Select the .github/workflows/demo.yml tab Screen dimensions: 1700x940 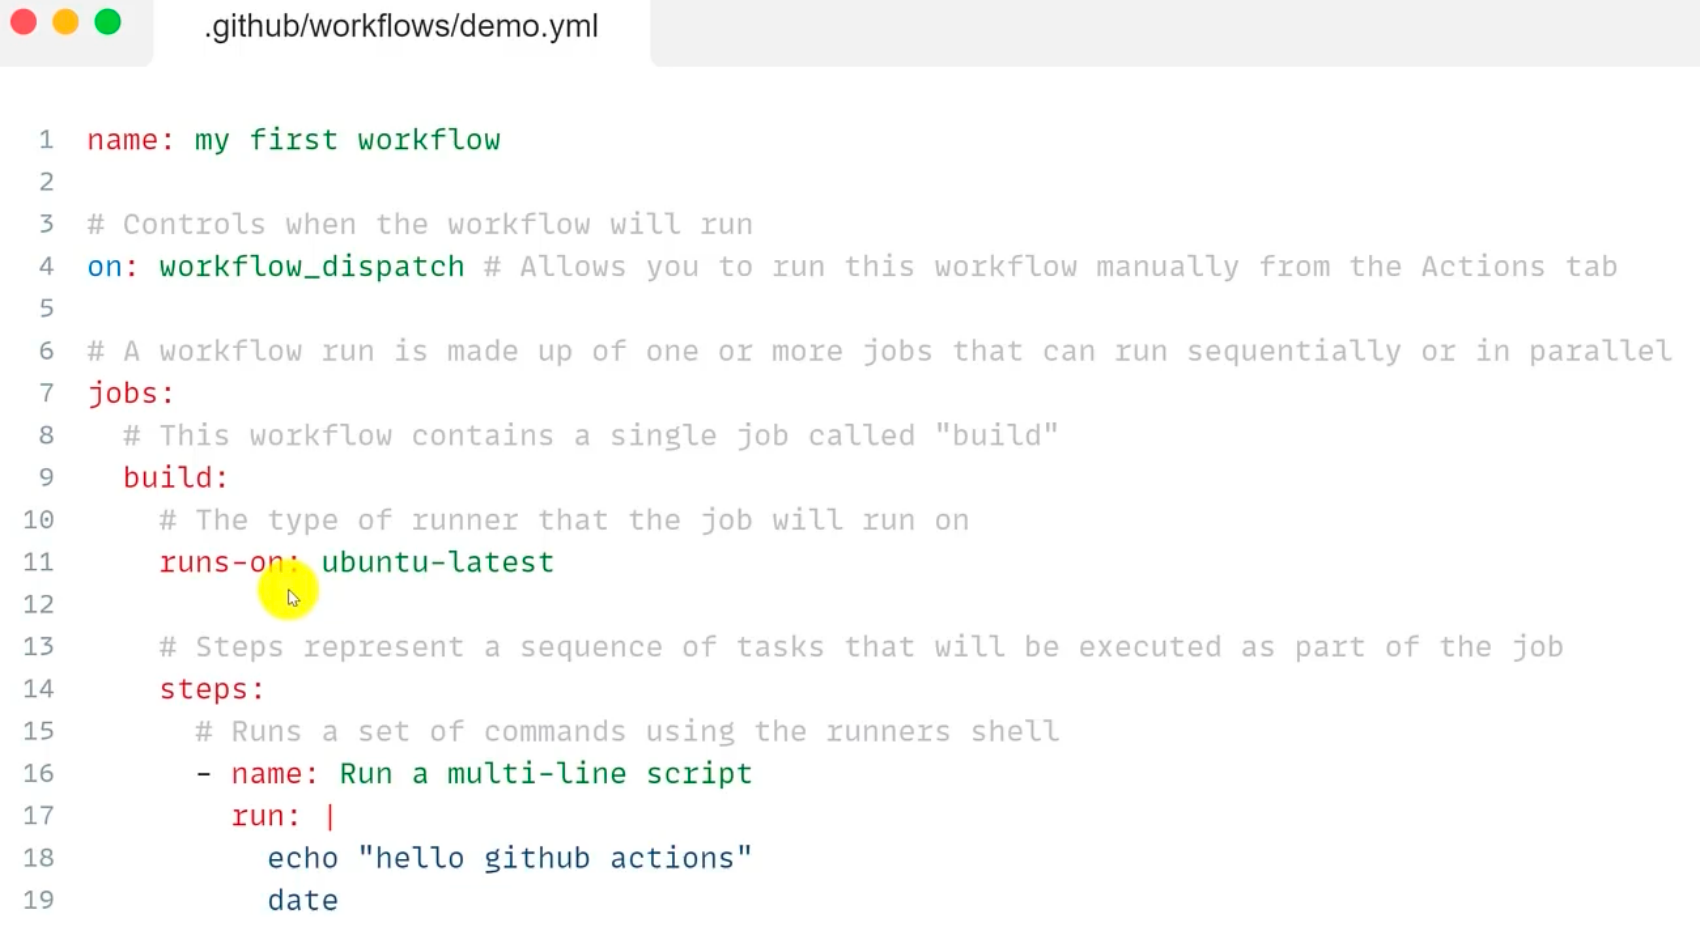click(x=401, y=26)
